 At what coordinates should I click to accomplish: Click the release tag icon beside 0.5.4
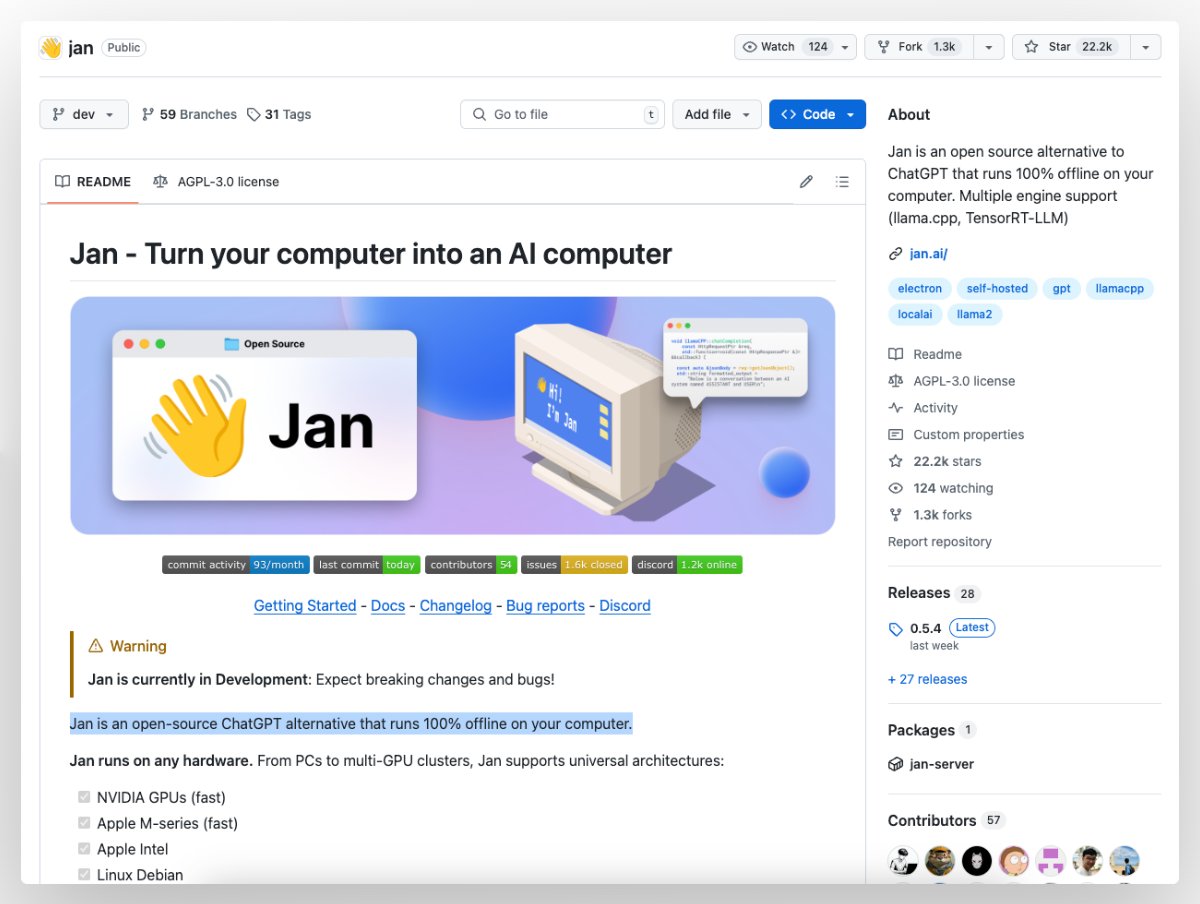896,629
